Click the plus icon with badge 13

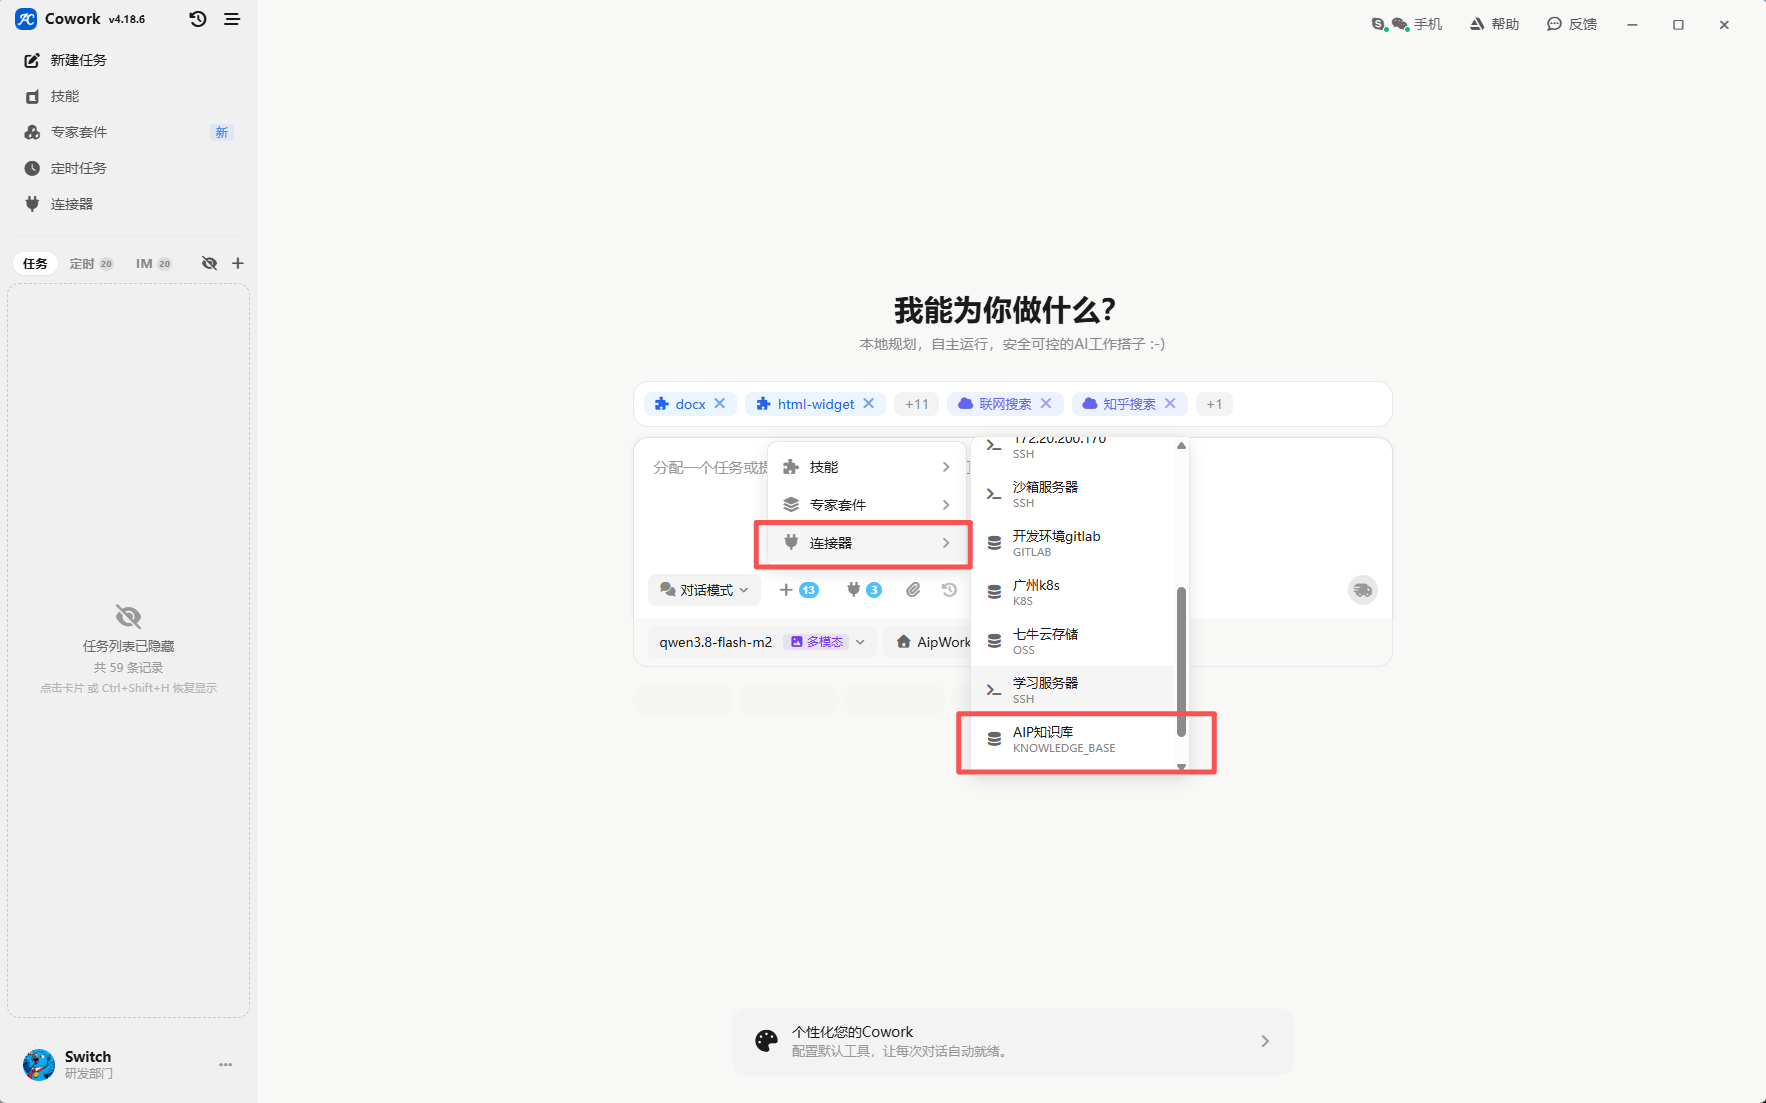click(x=799, y=590)
